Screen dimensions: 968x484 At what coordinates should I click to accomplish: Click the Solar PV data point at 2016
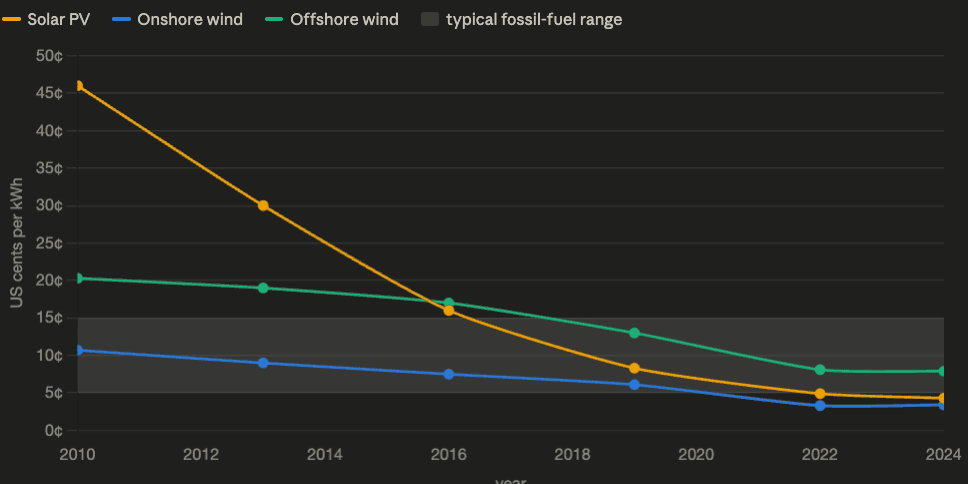click(449, 311)
